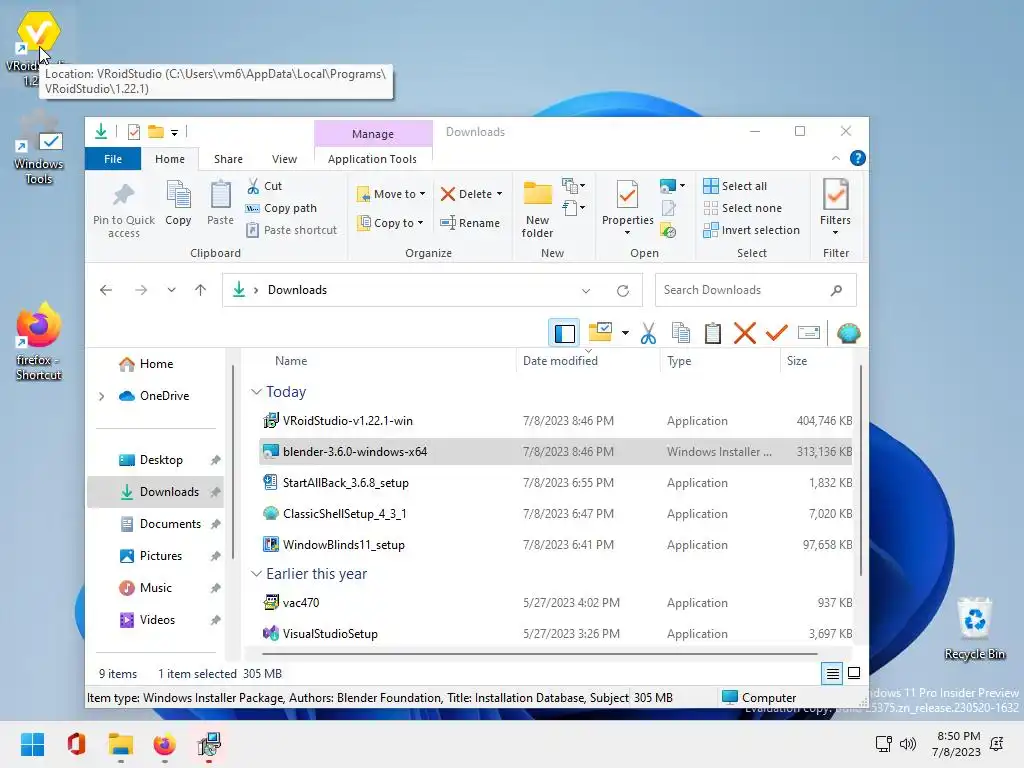Click the Explorer Help question mark icon
Screen dimensions: 1024x768
(857, 158)
